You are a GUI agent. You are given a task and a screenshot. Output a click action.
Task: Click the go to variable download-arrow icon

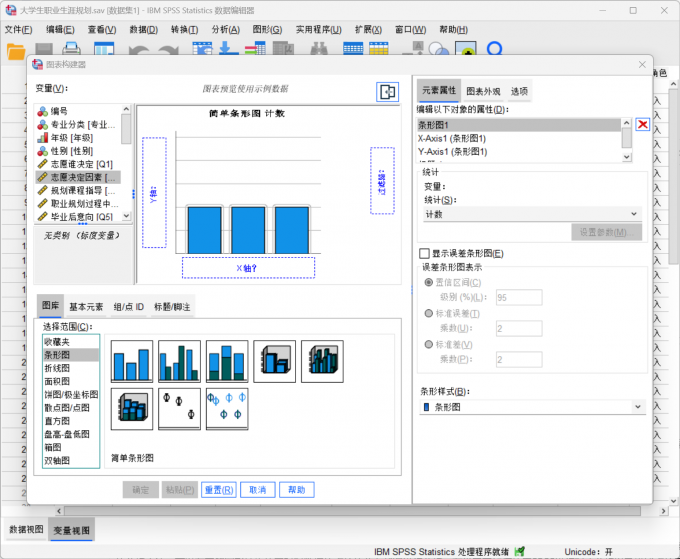pyautogui.click(x=228, y=49)
